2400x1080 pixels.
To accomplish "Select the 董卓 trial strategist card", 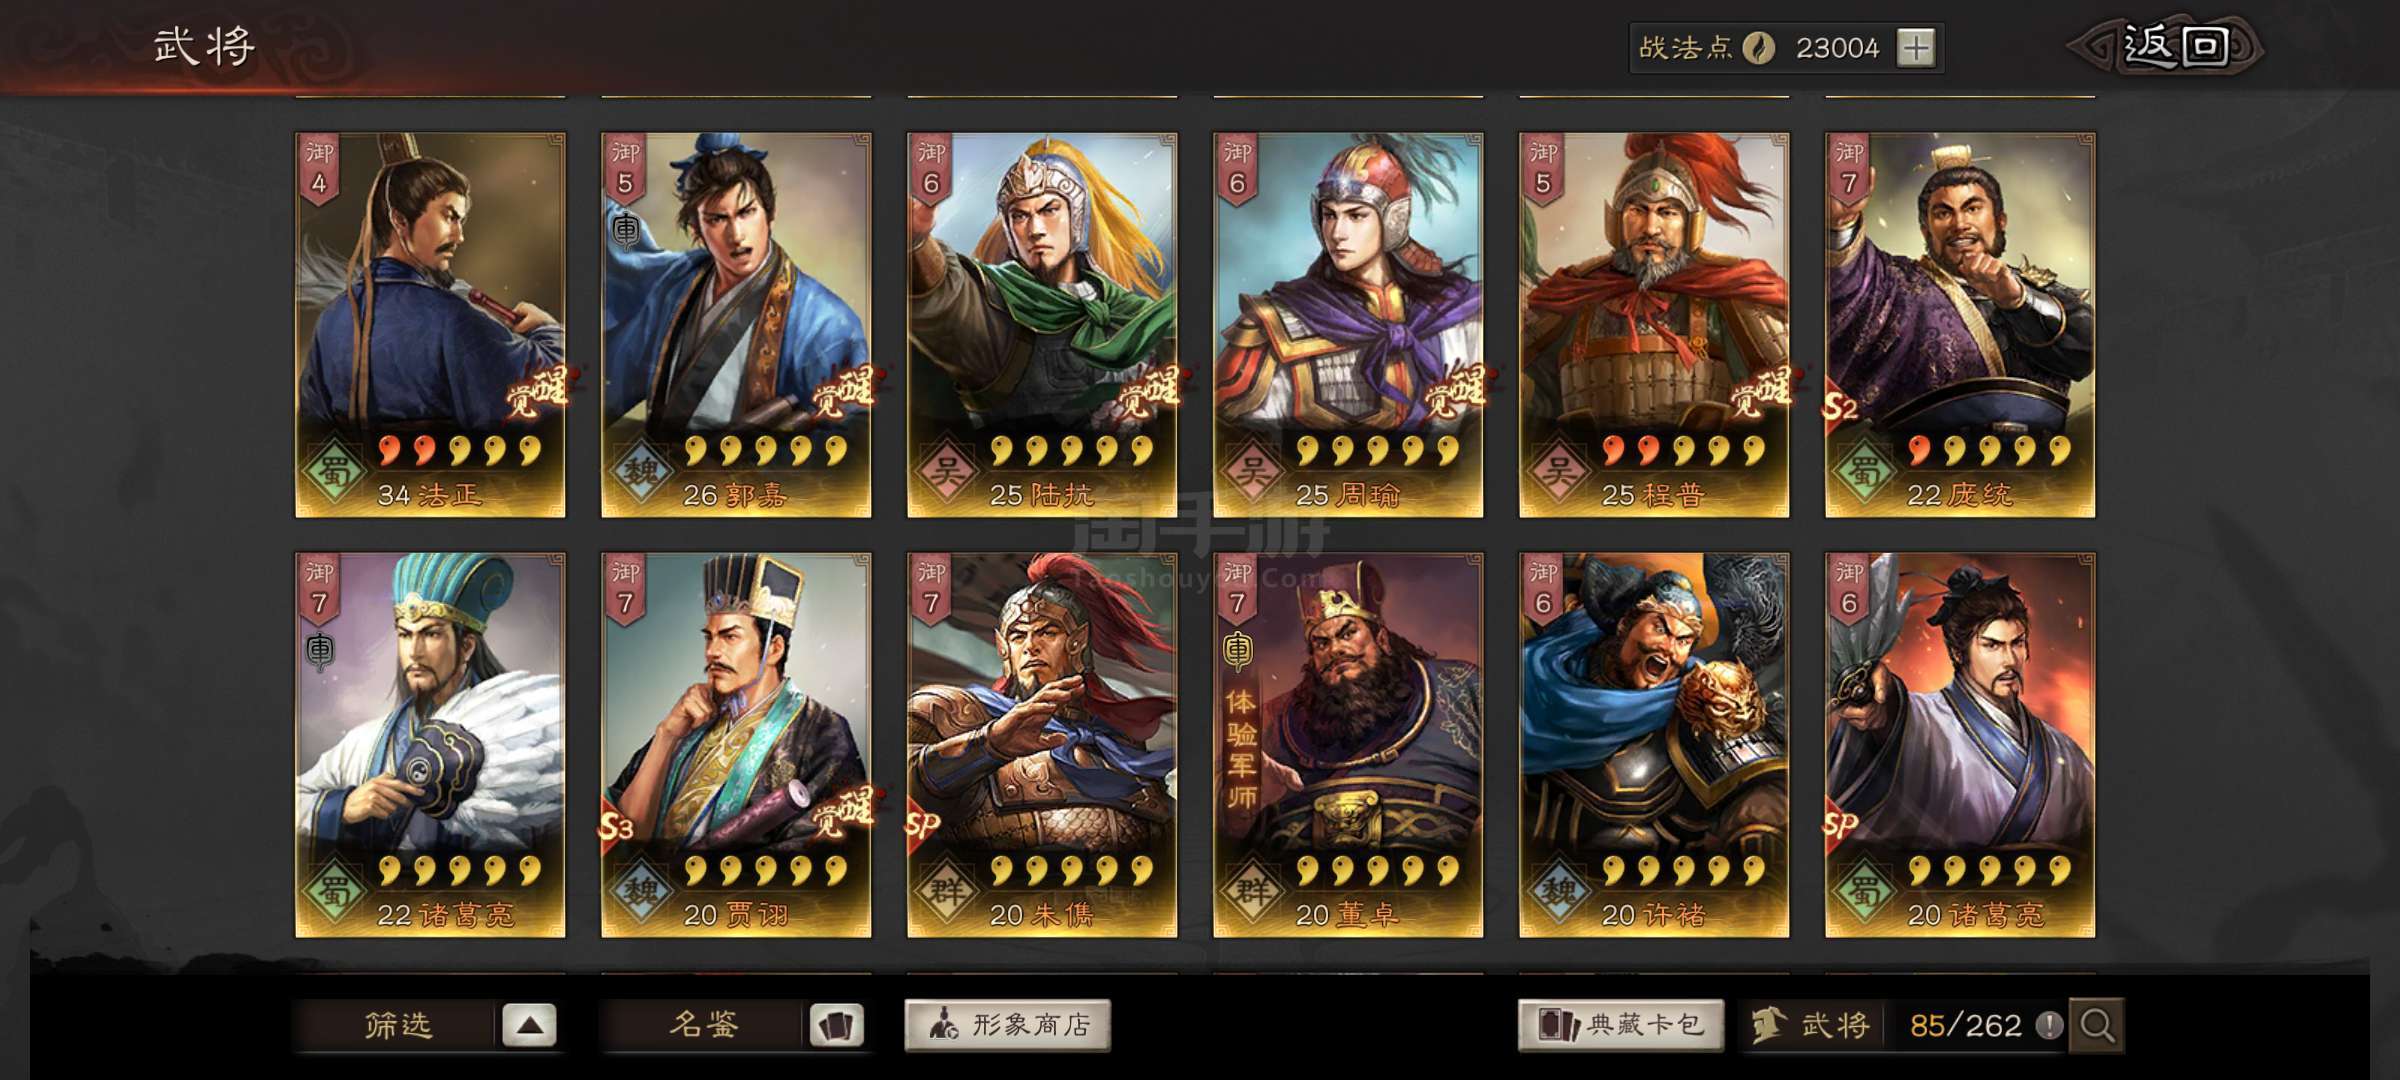I will pos(1348,745).
